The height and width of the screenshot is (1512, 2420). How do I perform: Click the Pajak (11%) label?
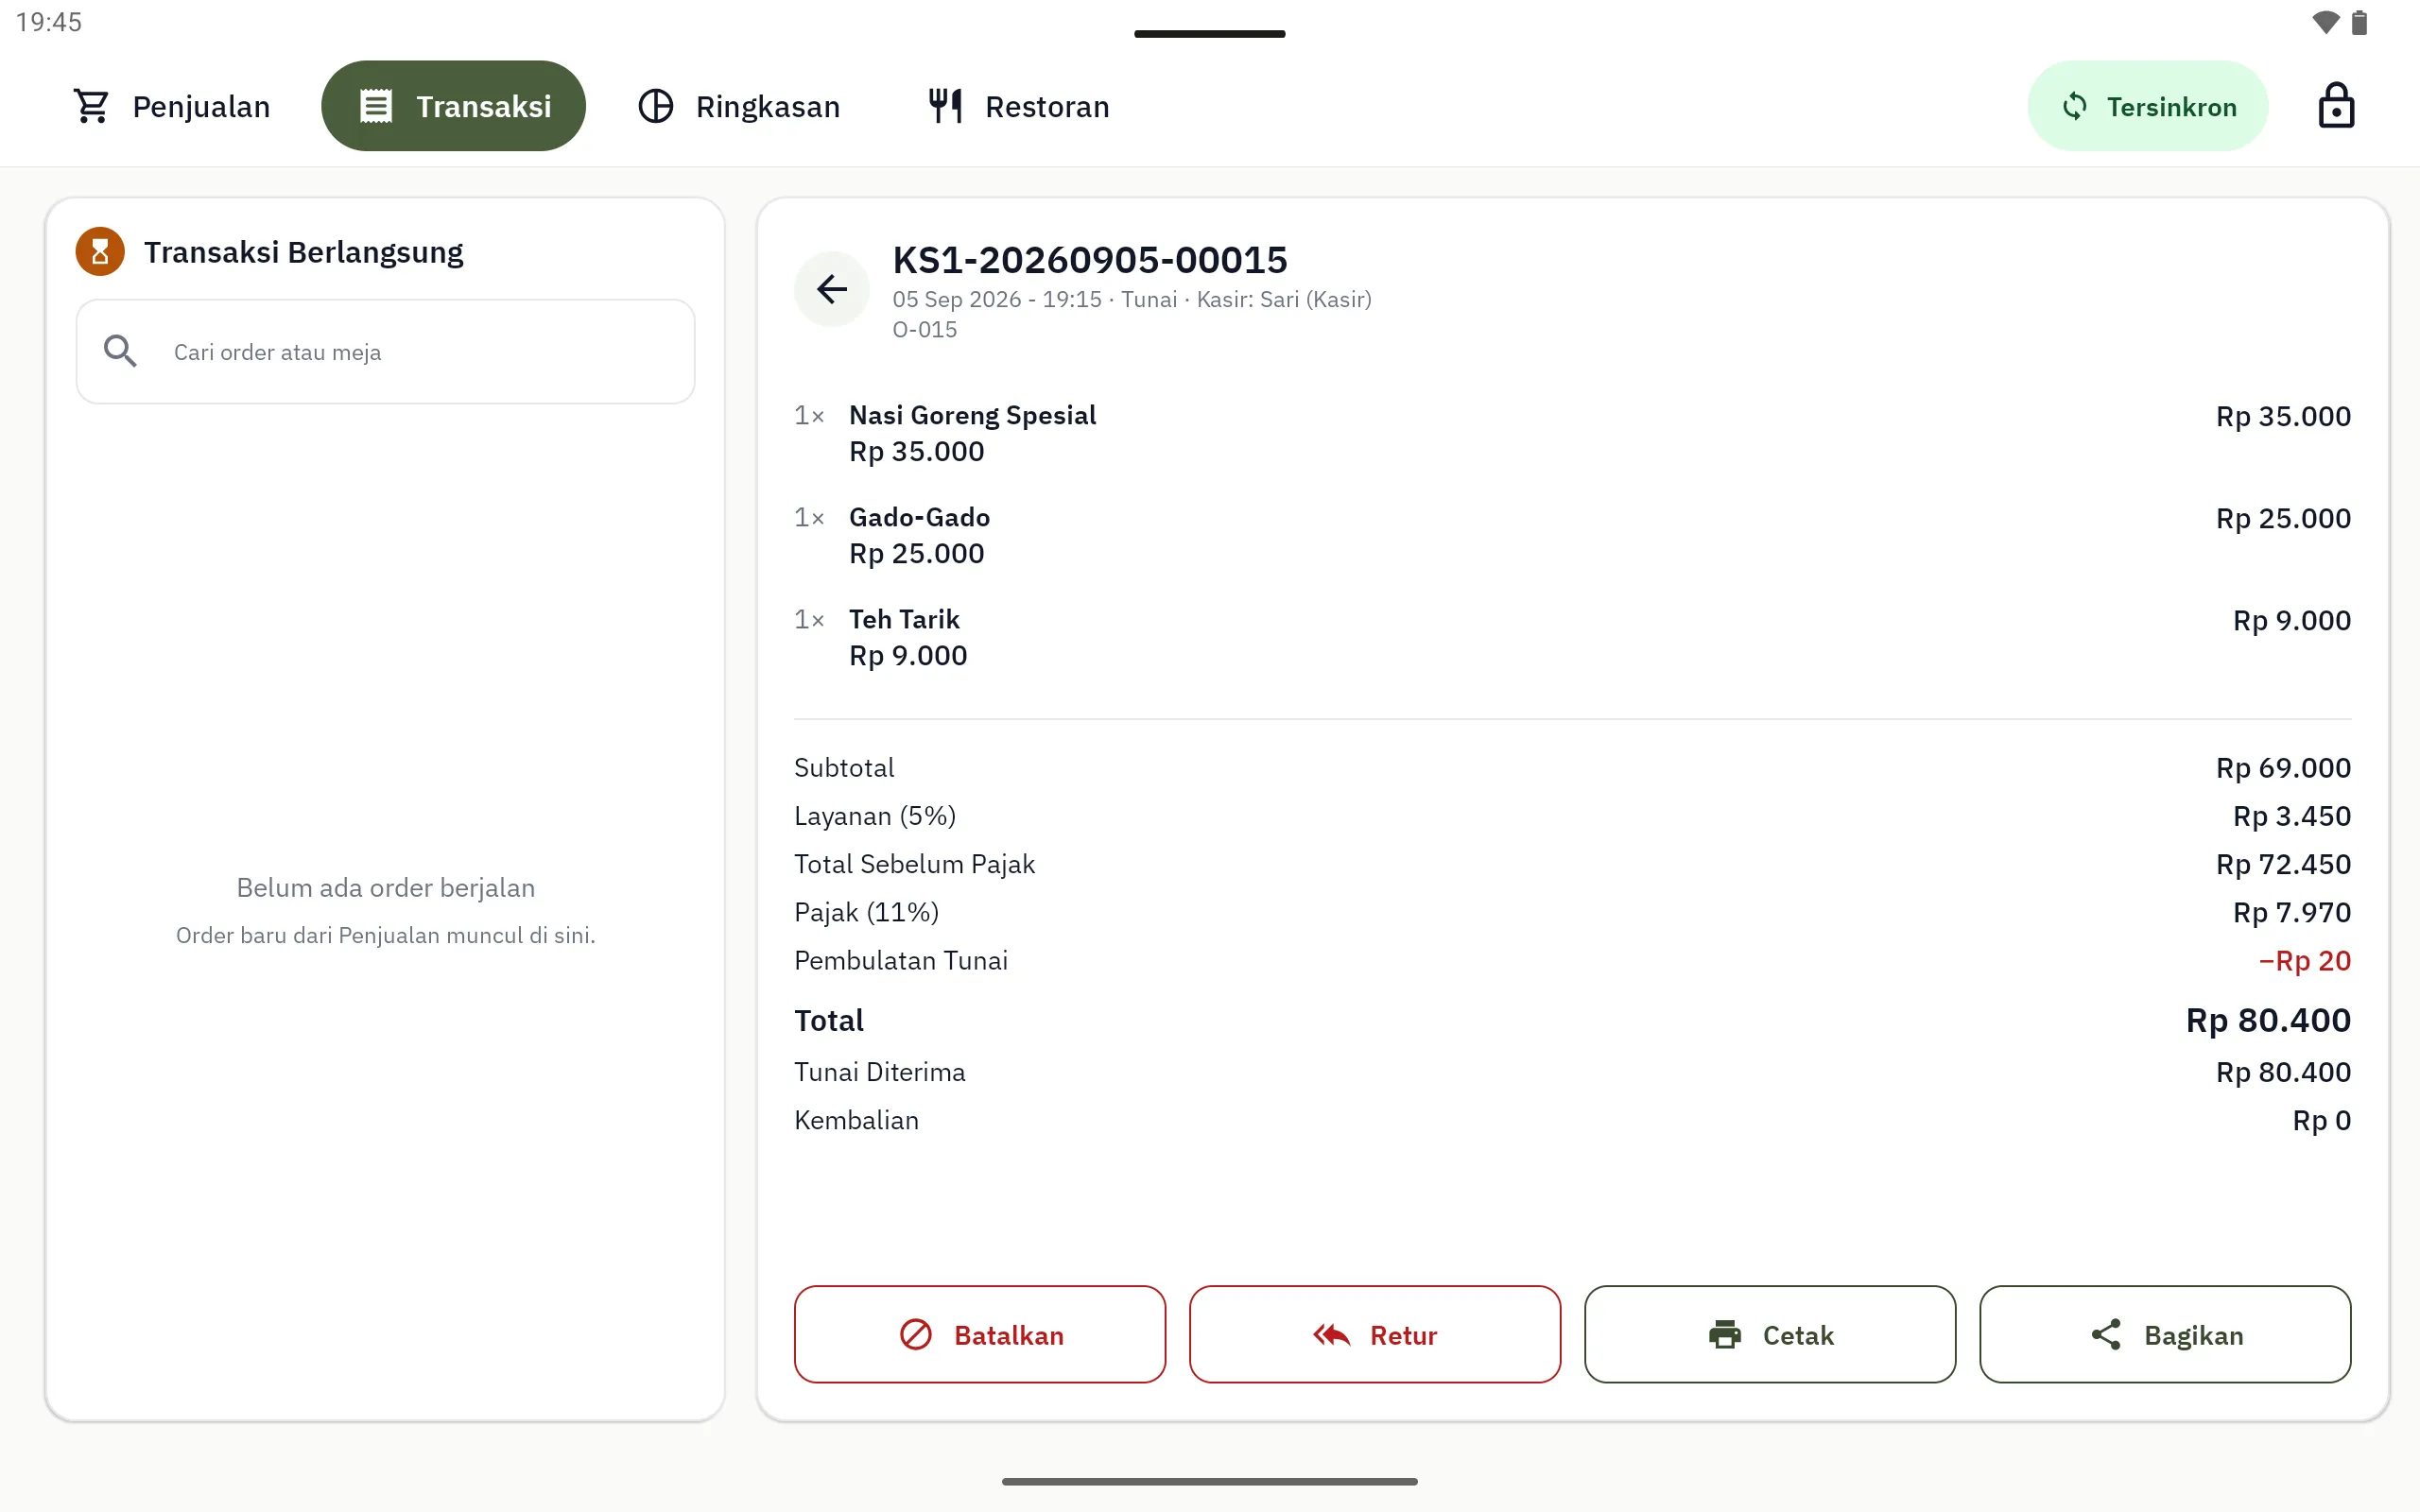click(866, 912)
